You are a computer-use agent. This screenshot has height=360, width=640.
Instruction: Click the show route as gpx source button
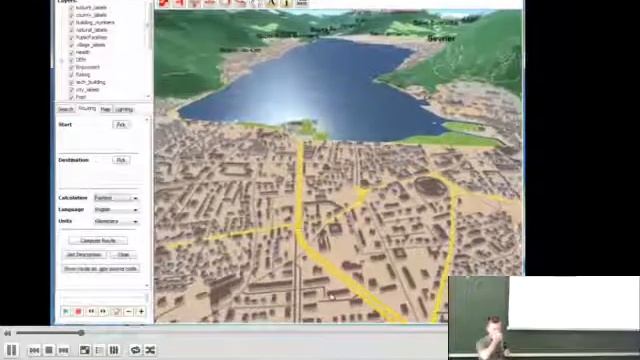coord(100,269)
